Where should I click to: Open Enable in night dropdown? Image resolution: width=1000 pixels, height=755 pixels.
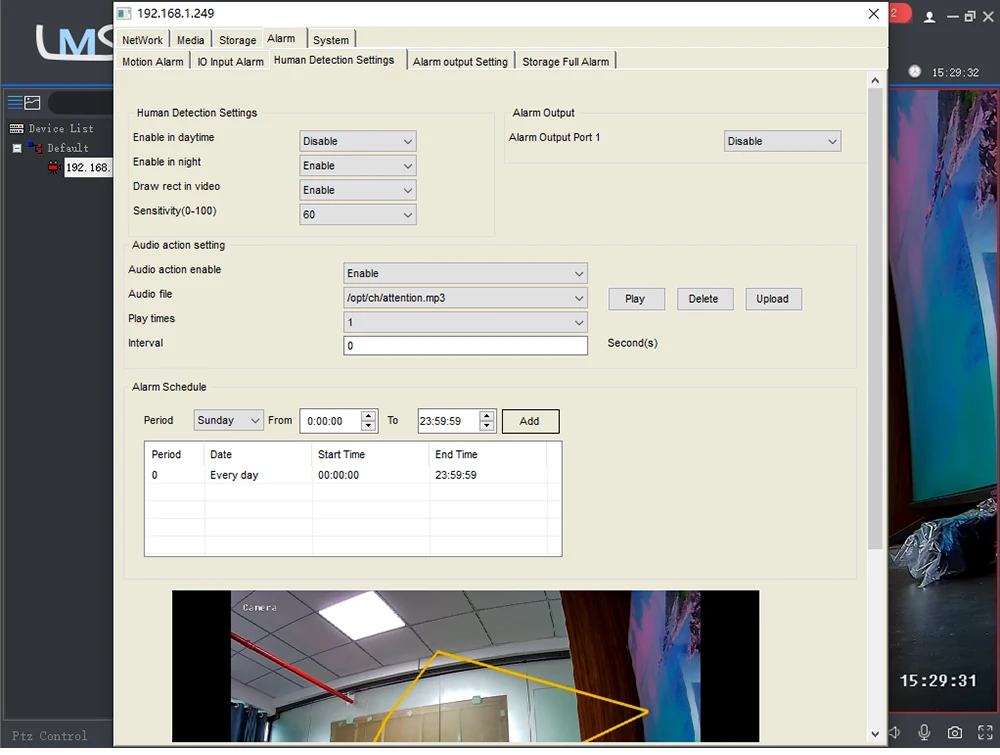358,166
